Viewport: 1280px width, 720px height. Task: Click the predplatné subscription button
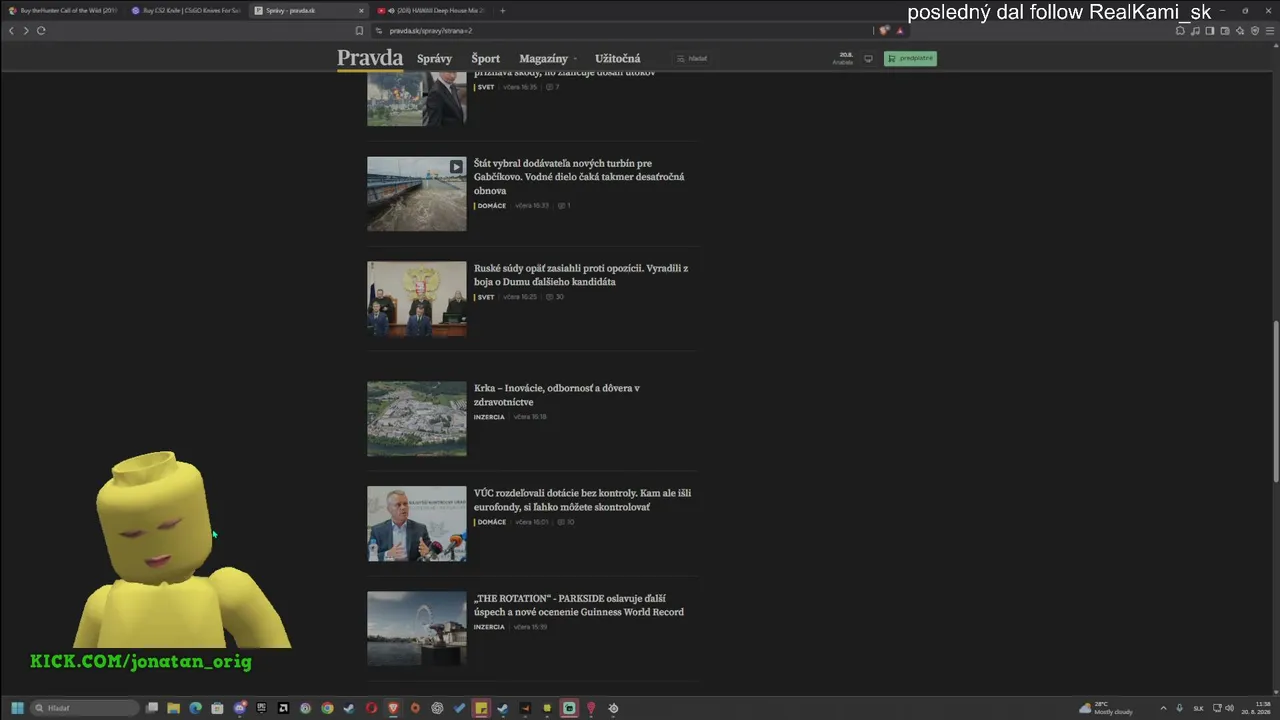tap(910, 59)
